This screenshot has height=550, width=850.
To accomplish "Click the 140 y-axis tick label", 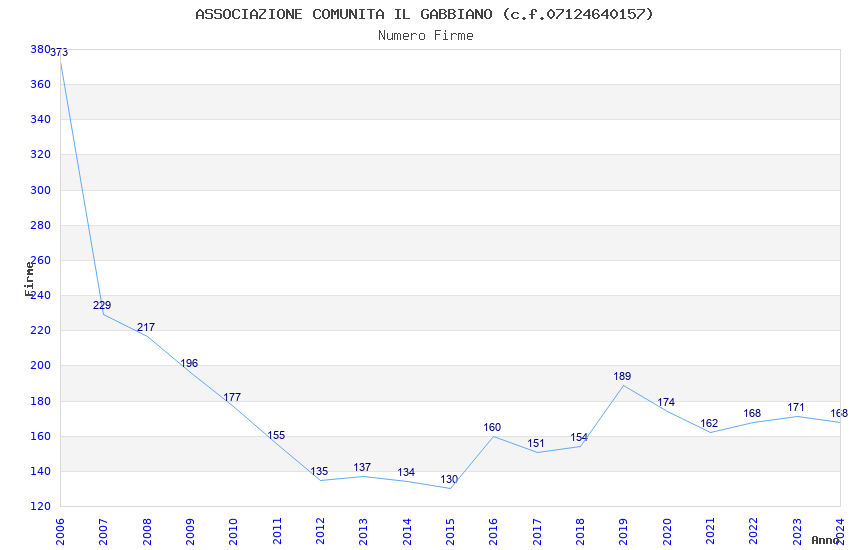I will [40, 471].
